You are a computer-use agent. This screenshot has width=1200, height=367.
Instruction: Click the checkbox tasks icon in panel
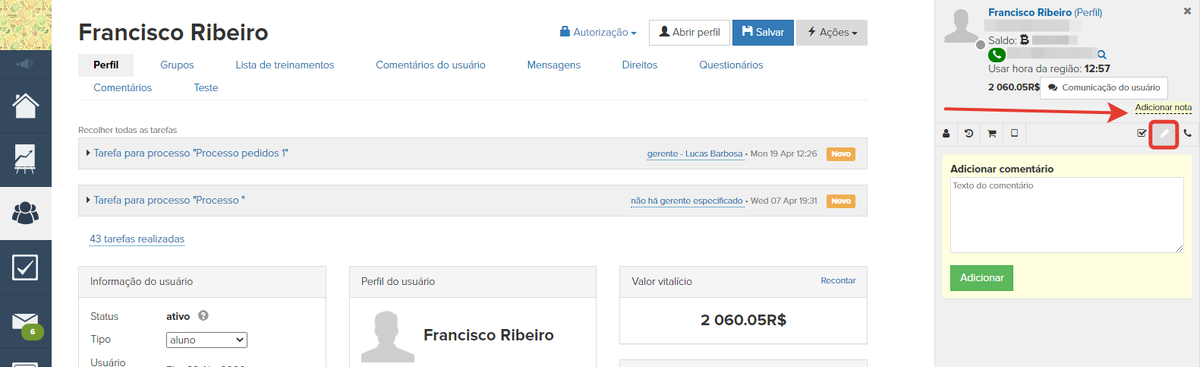(1142, 133)
